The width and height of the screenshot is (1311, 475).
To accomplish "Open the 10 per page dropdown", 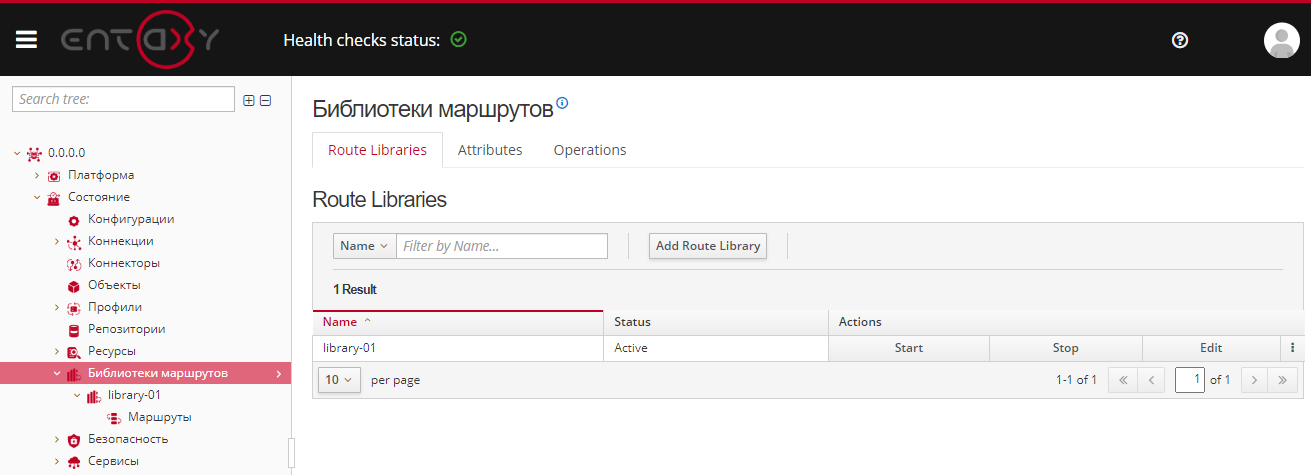I will pos(339,380).
